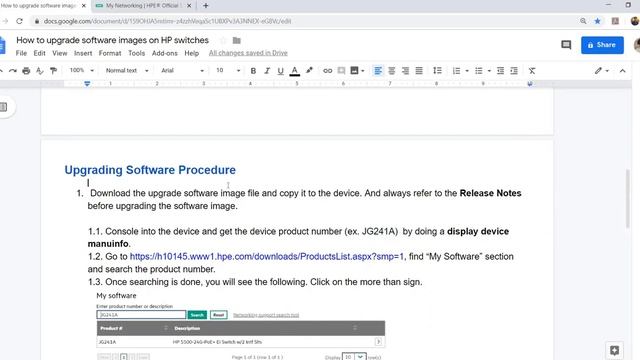Align text left
Viewport: 640px width, 360px height.
378,71
